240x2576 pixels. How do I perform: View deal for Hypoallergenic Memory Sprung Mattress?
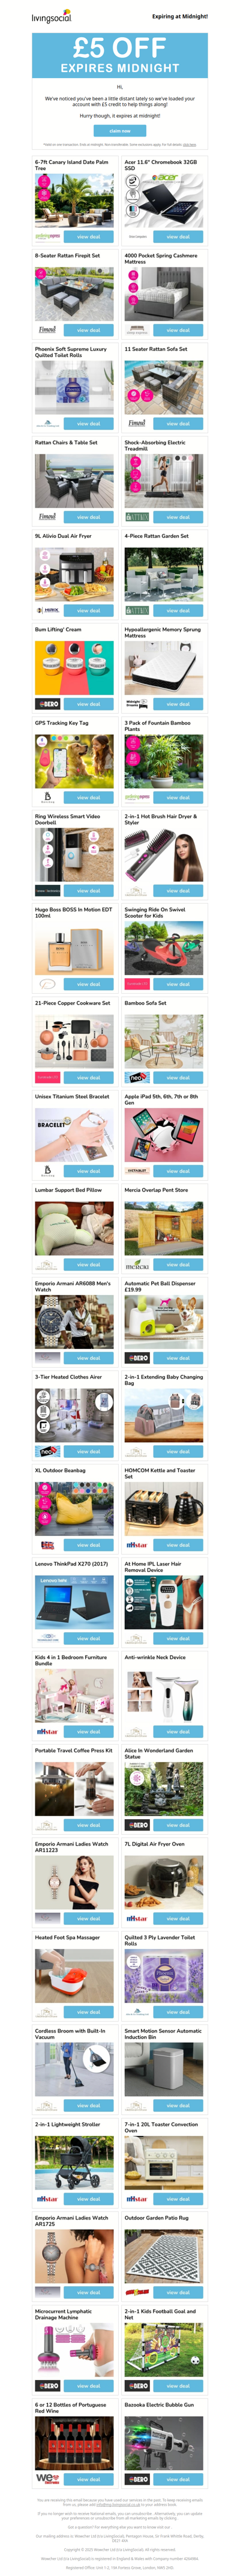(x=178, y=704)
